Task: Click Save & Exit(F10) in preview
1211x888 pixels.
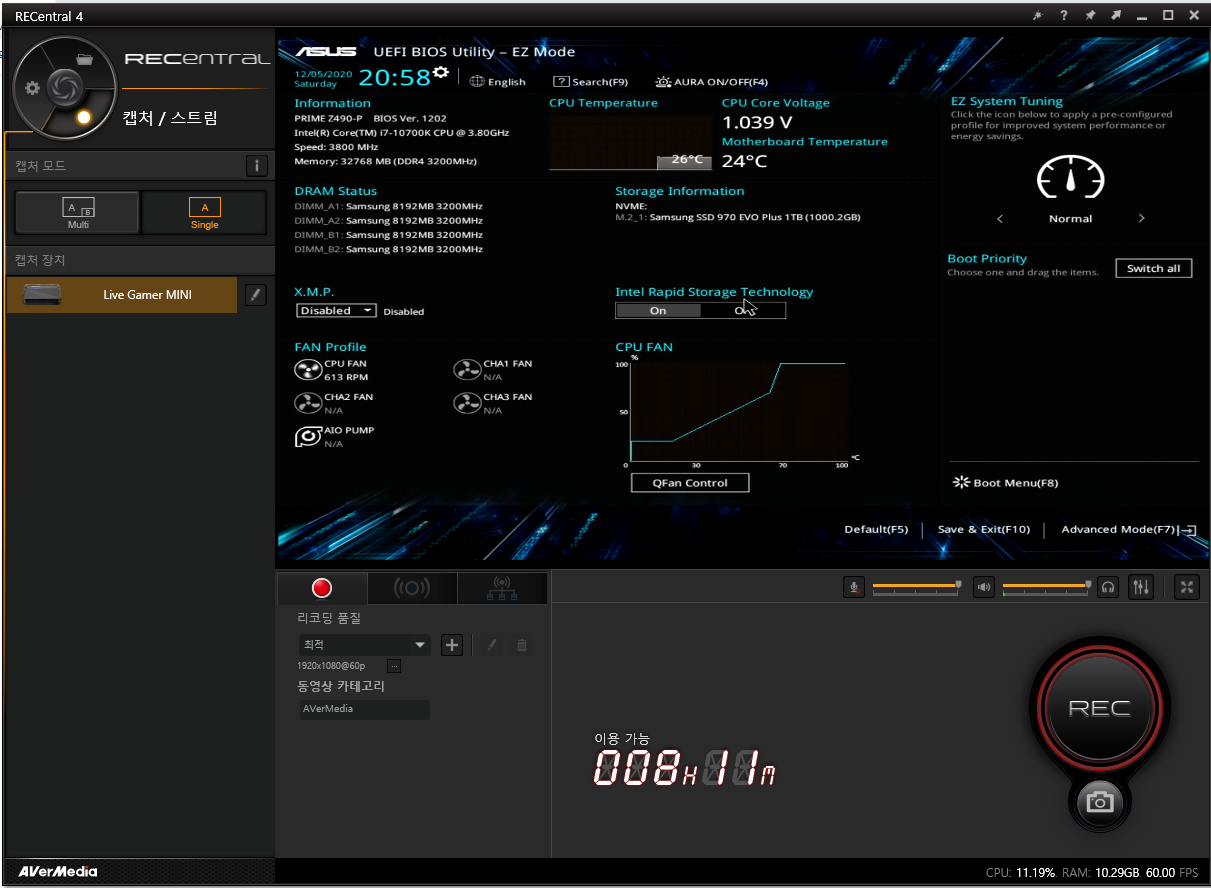Action: pos(984,530)
